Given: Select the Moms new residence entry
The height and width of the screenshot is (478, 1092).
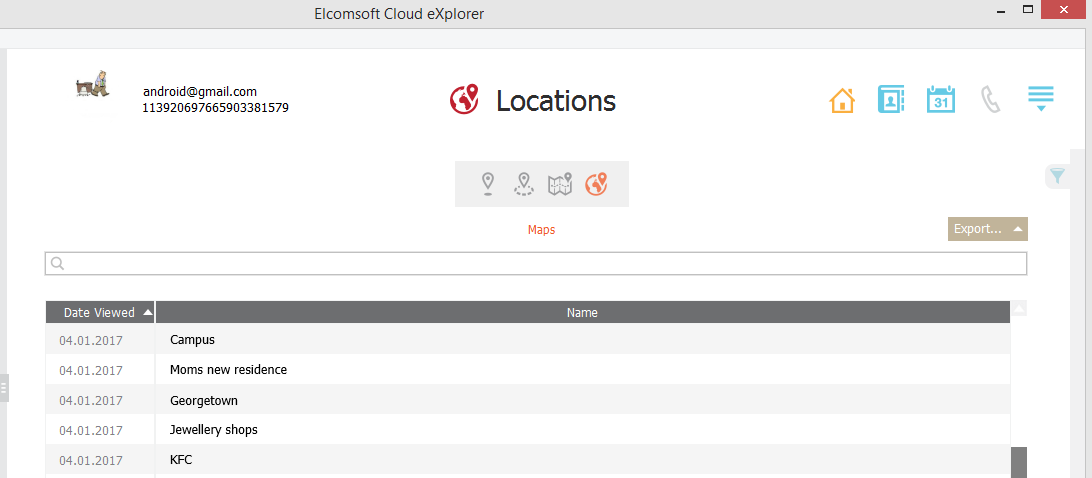Looking at the screenshot, I should pos(228,370).
